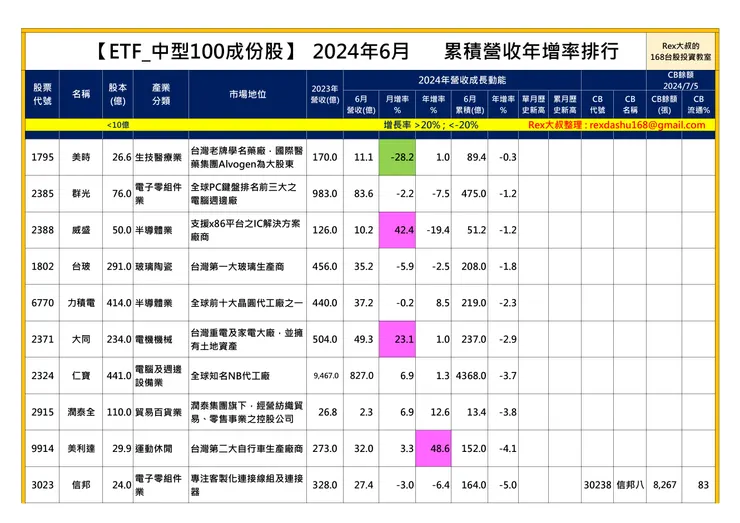Click stock code 1795 cell
This screenshot has height=523, width=740.
[42, 157]
